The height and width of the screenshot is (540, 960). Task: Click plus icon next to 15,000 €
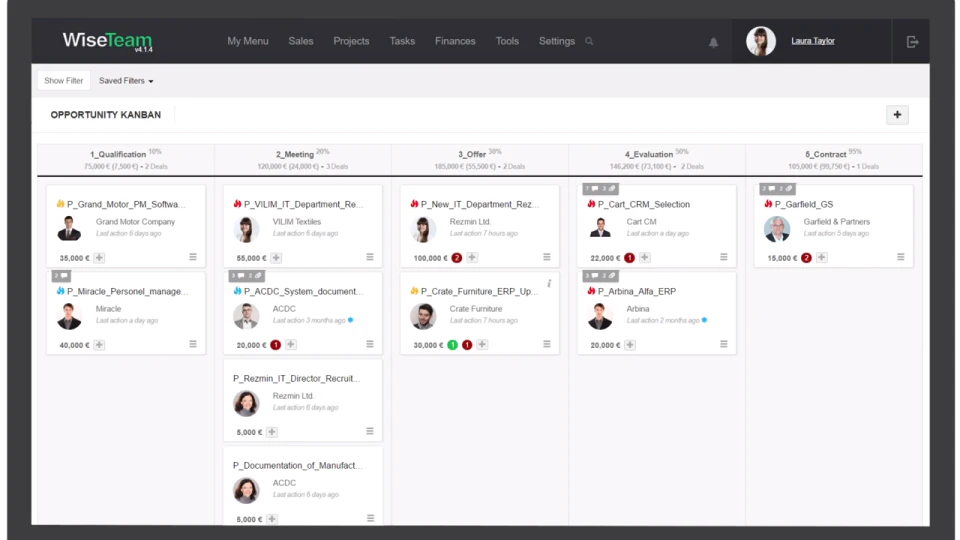pyautogui.click(x=821, y=258)
